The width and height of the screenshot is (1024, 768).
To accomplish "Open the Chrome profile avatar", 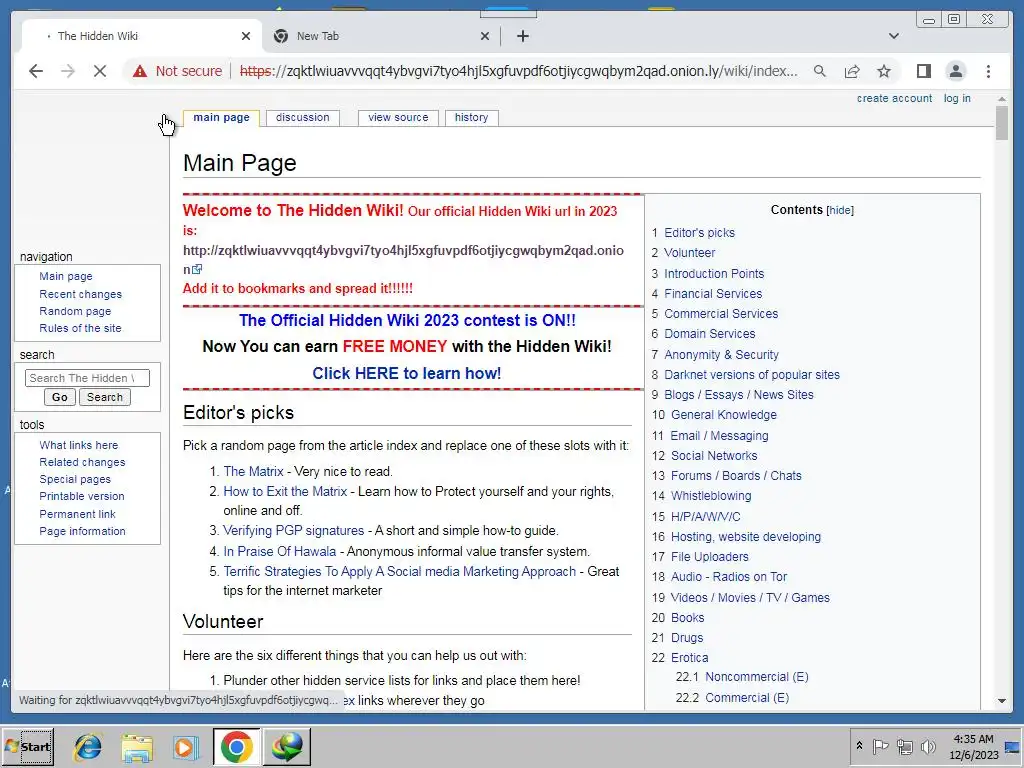I will coord(955,71).
